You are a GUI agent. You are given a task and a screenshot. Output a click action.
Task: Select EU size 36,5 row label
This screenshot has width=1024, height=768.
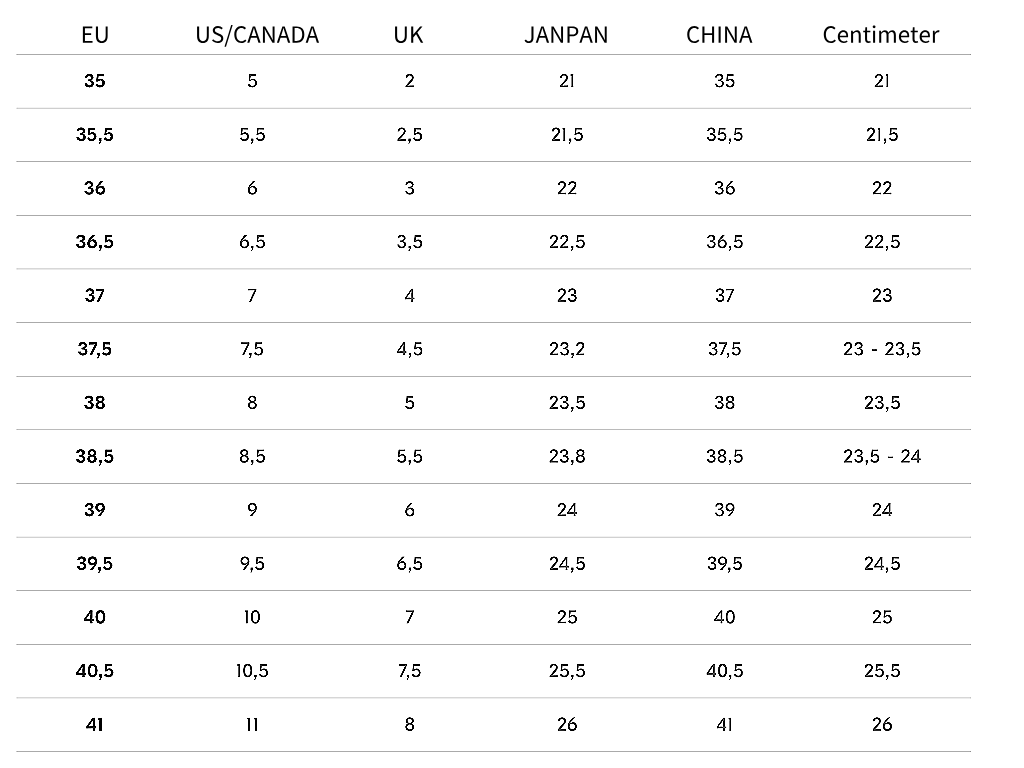pyautogui.click(x=95, y=242)
